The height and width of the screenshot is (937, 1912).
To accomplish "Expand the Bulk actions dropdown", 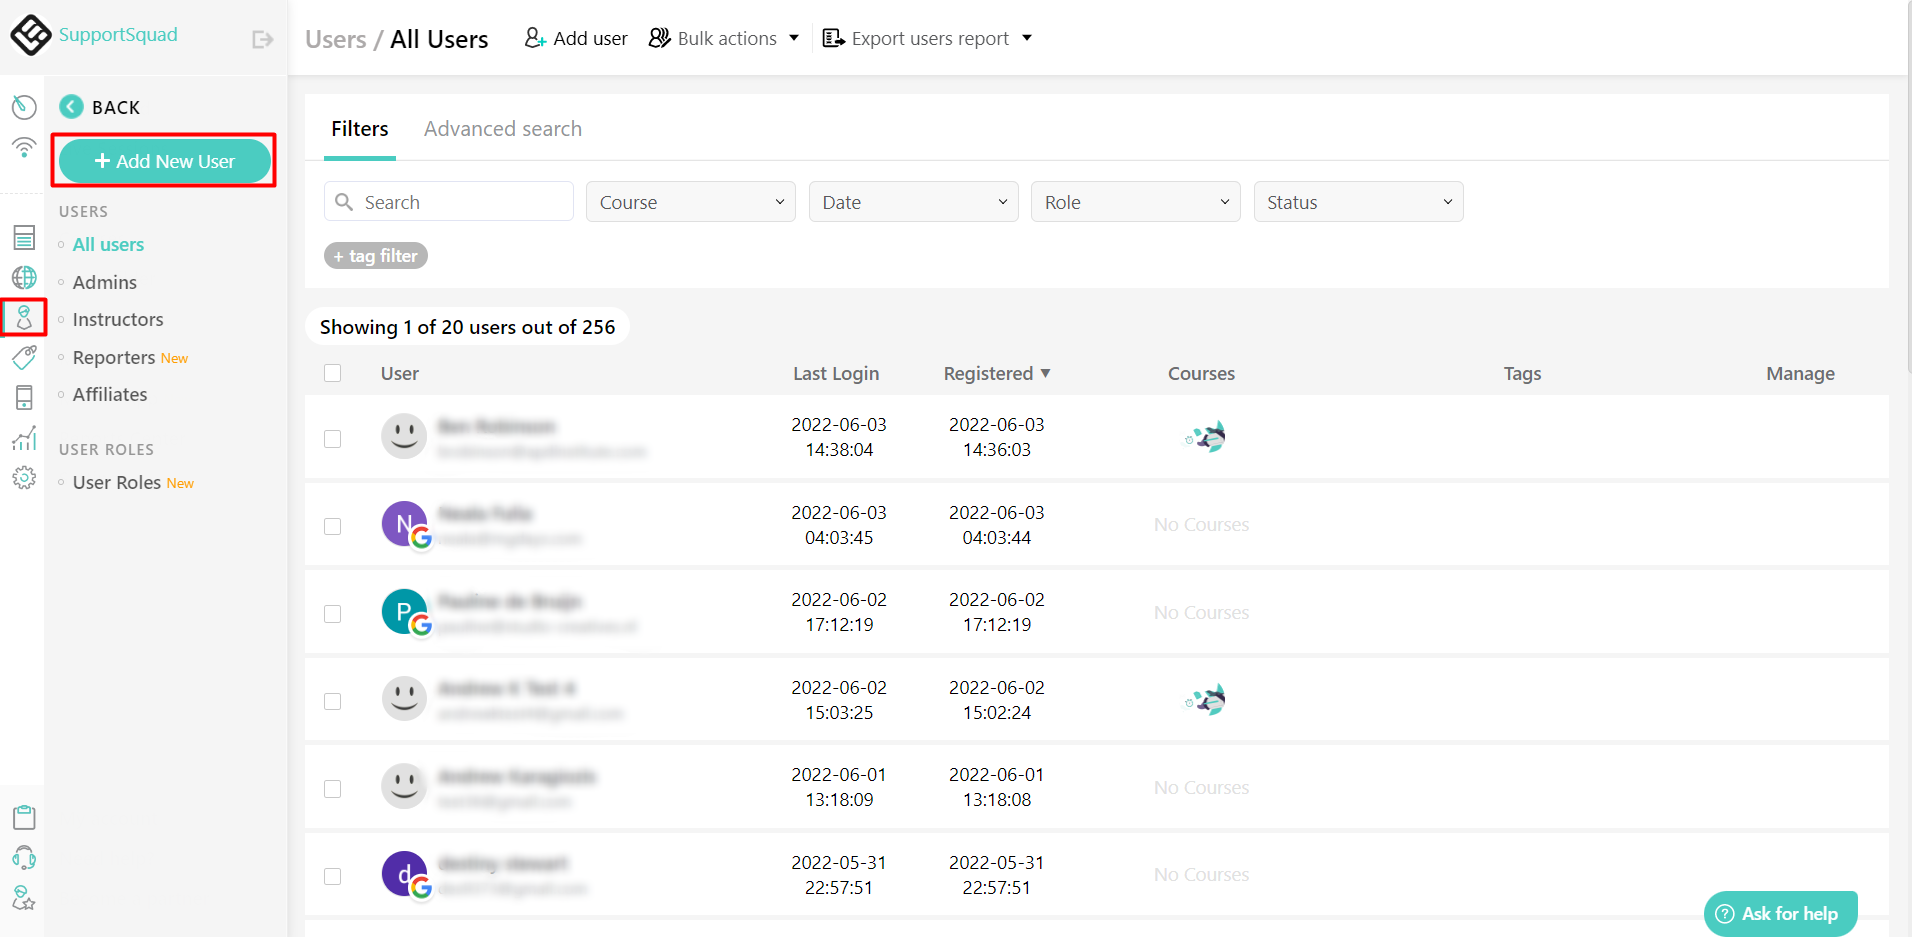I will coord(723,38).
